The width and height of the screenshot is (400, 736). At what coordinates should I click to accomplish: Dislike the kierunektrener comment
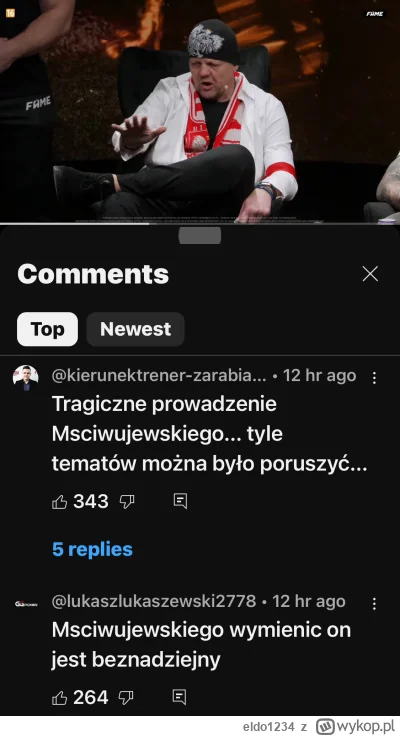pos(127,502)
